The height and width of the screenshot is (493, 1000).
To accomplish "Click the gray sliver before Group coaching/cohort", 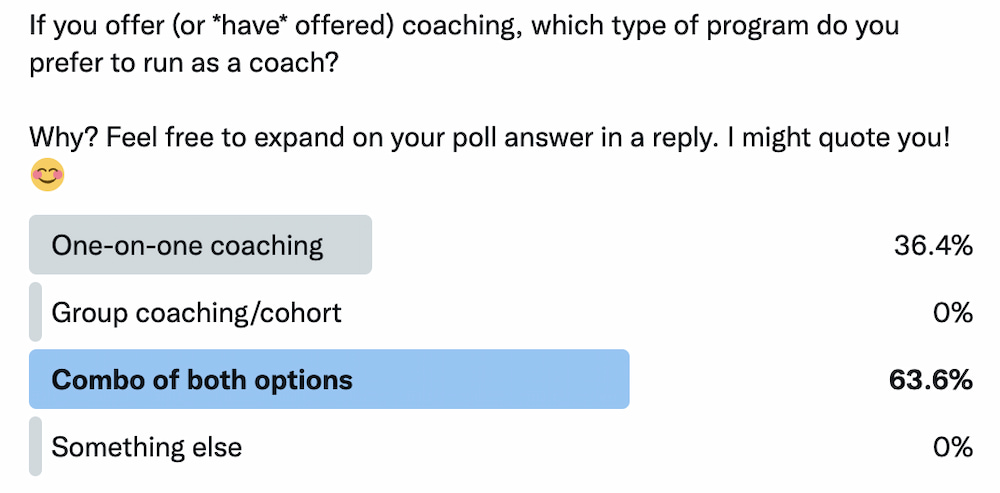I will (x=36, y=312).
